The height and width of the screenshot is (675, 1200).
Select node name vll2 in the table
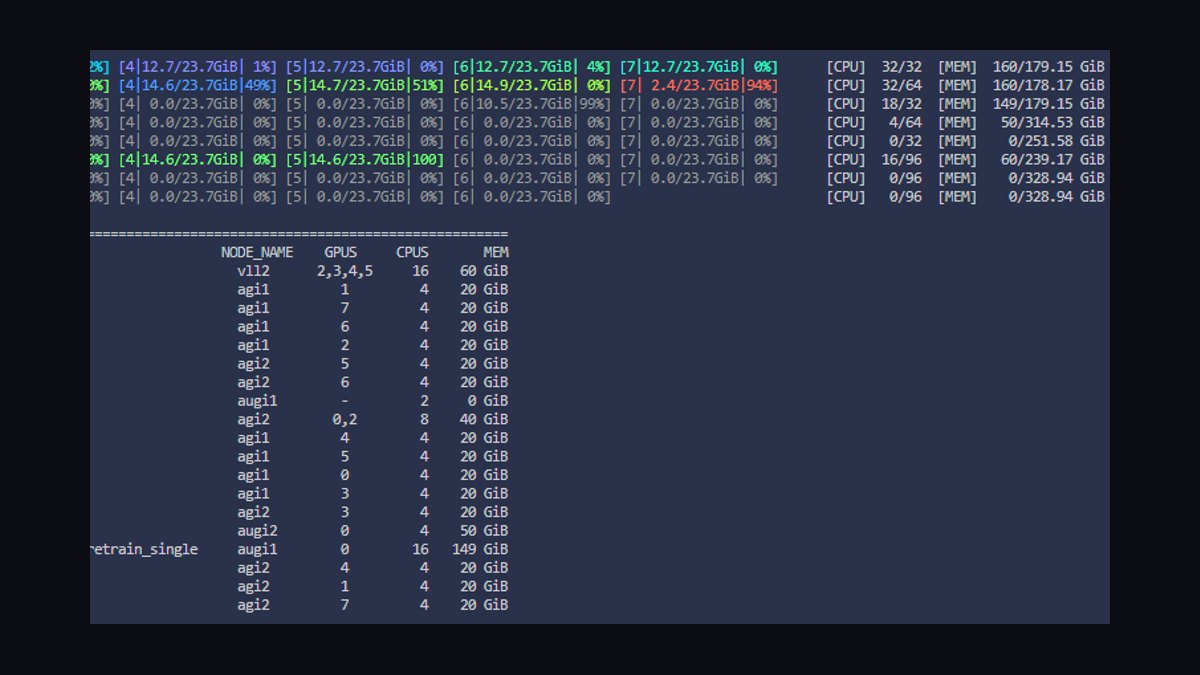(x=253, y=271)
